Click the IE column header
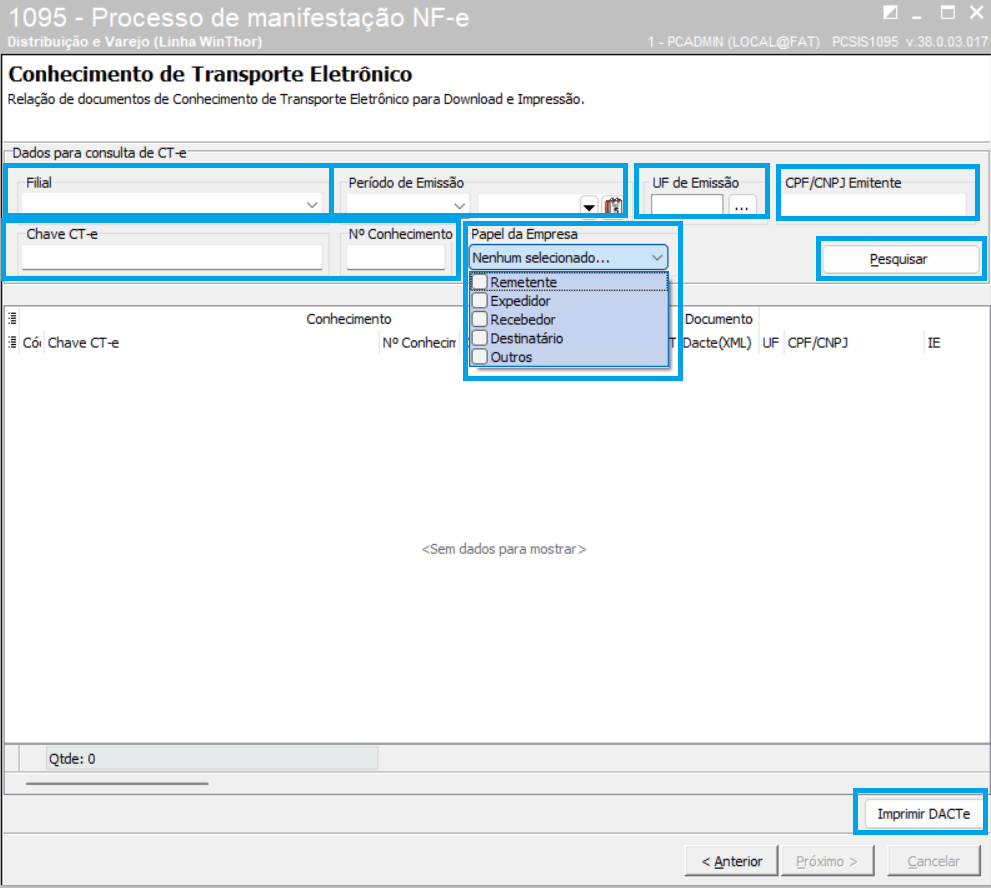 coord(954,343)
